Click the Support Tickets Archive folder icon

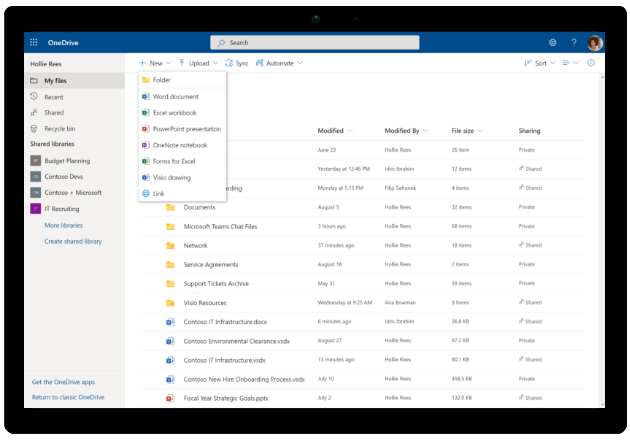(x=170, y=284)
